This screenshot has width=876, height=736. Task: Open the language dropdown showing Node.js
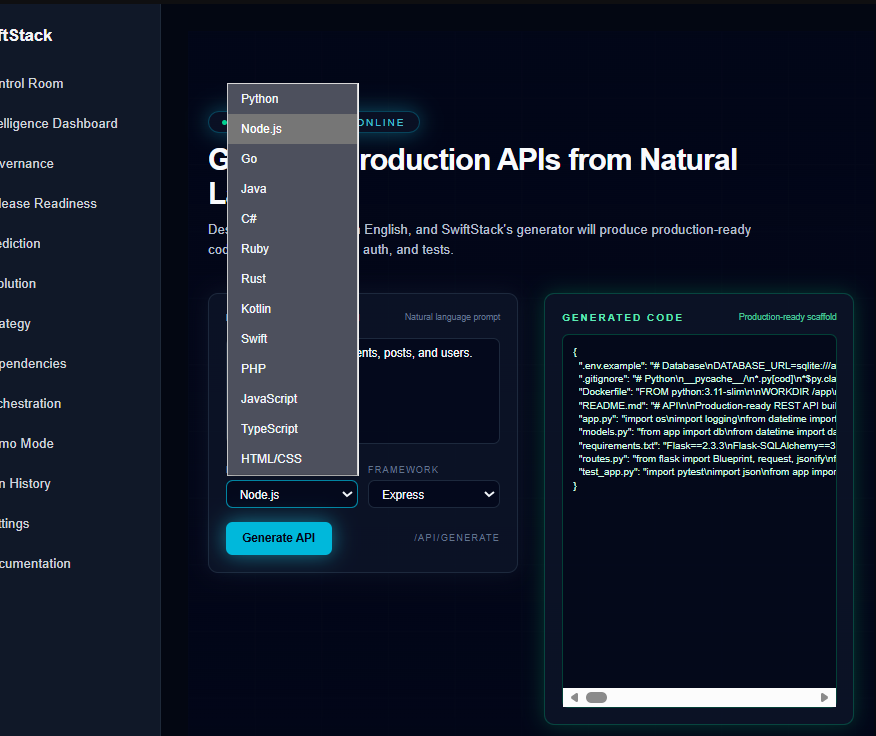coord(291,494)
